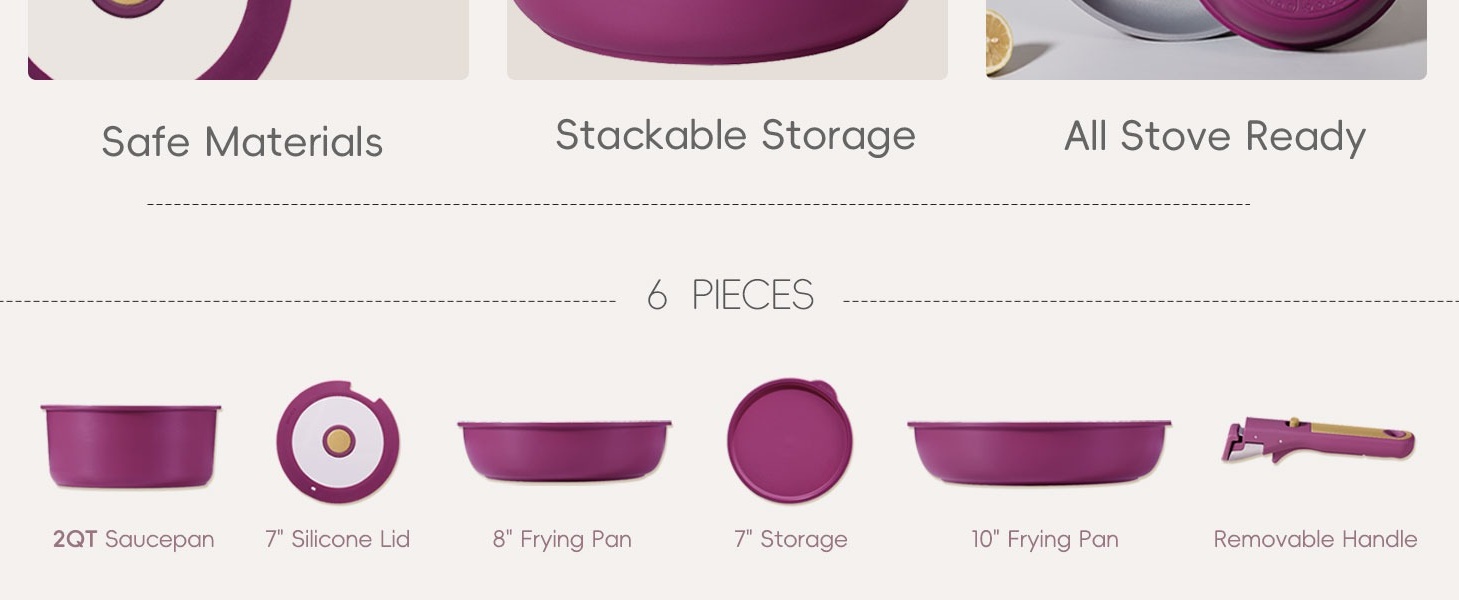1459x600 pixels.
Task: Open the Safe Materials feature photo
Action: [248, 38]
